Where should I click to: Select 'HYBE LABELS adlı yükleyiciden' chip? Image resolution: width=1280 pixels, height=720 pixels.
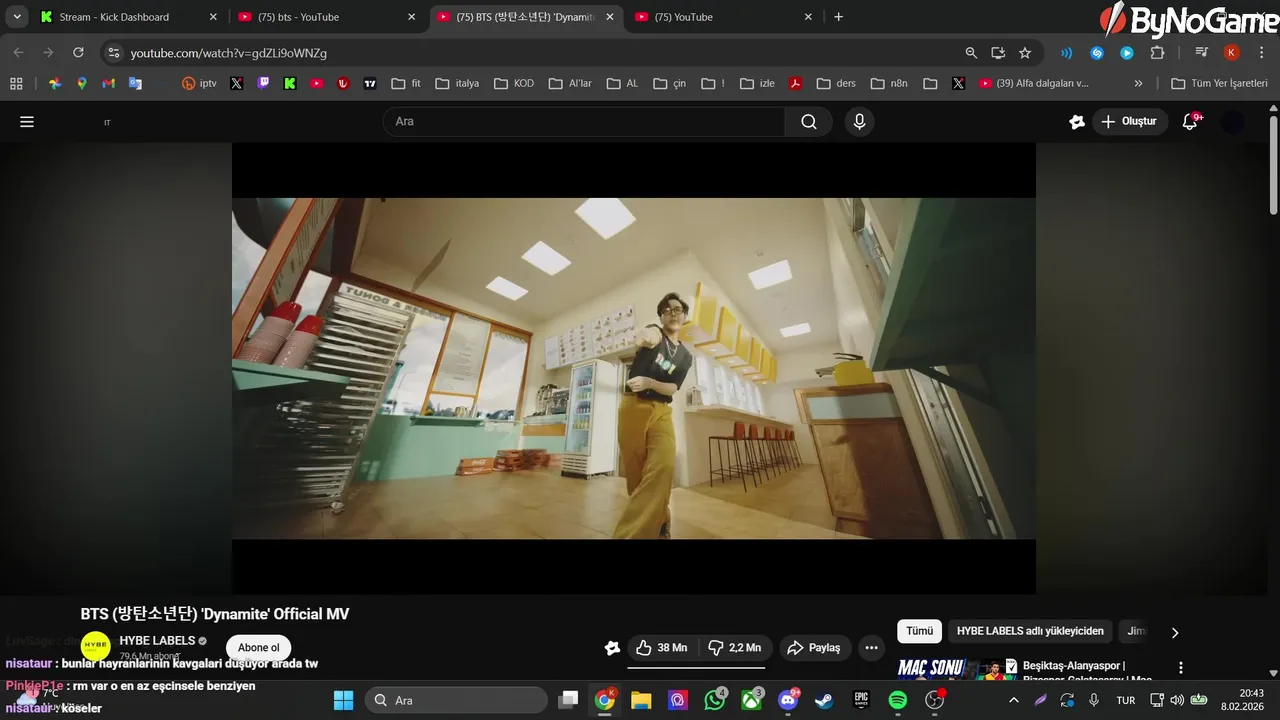click(x=1030, y=631)
